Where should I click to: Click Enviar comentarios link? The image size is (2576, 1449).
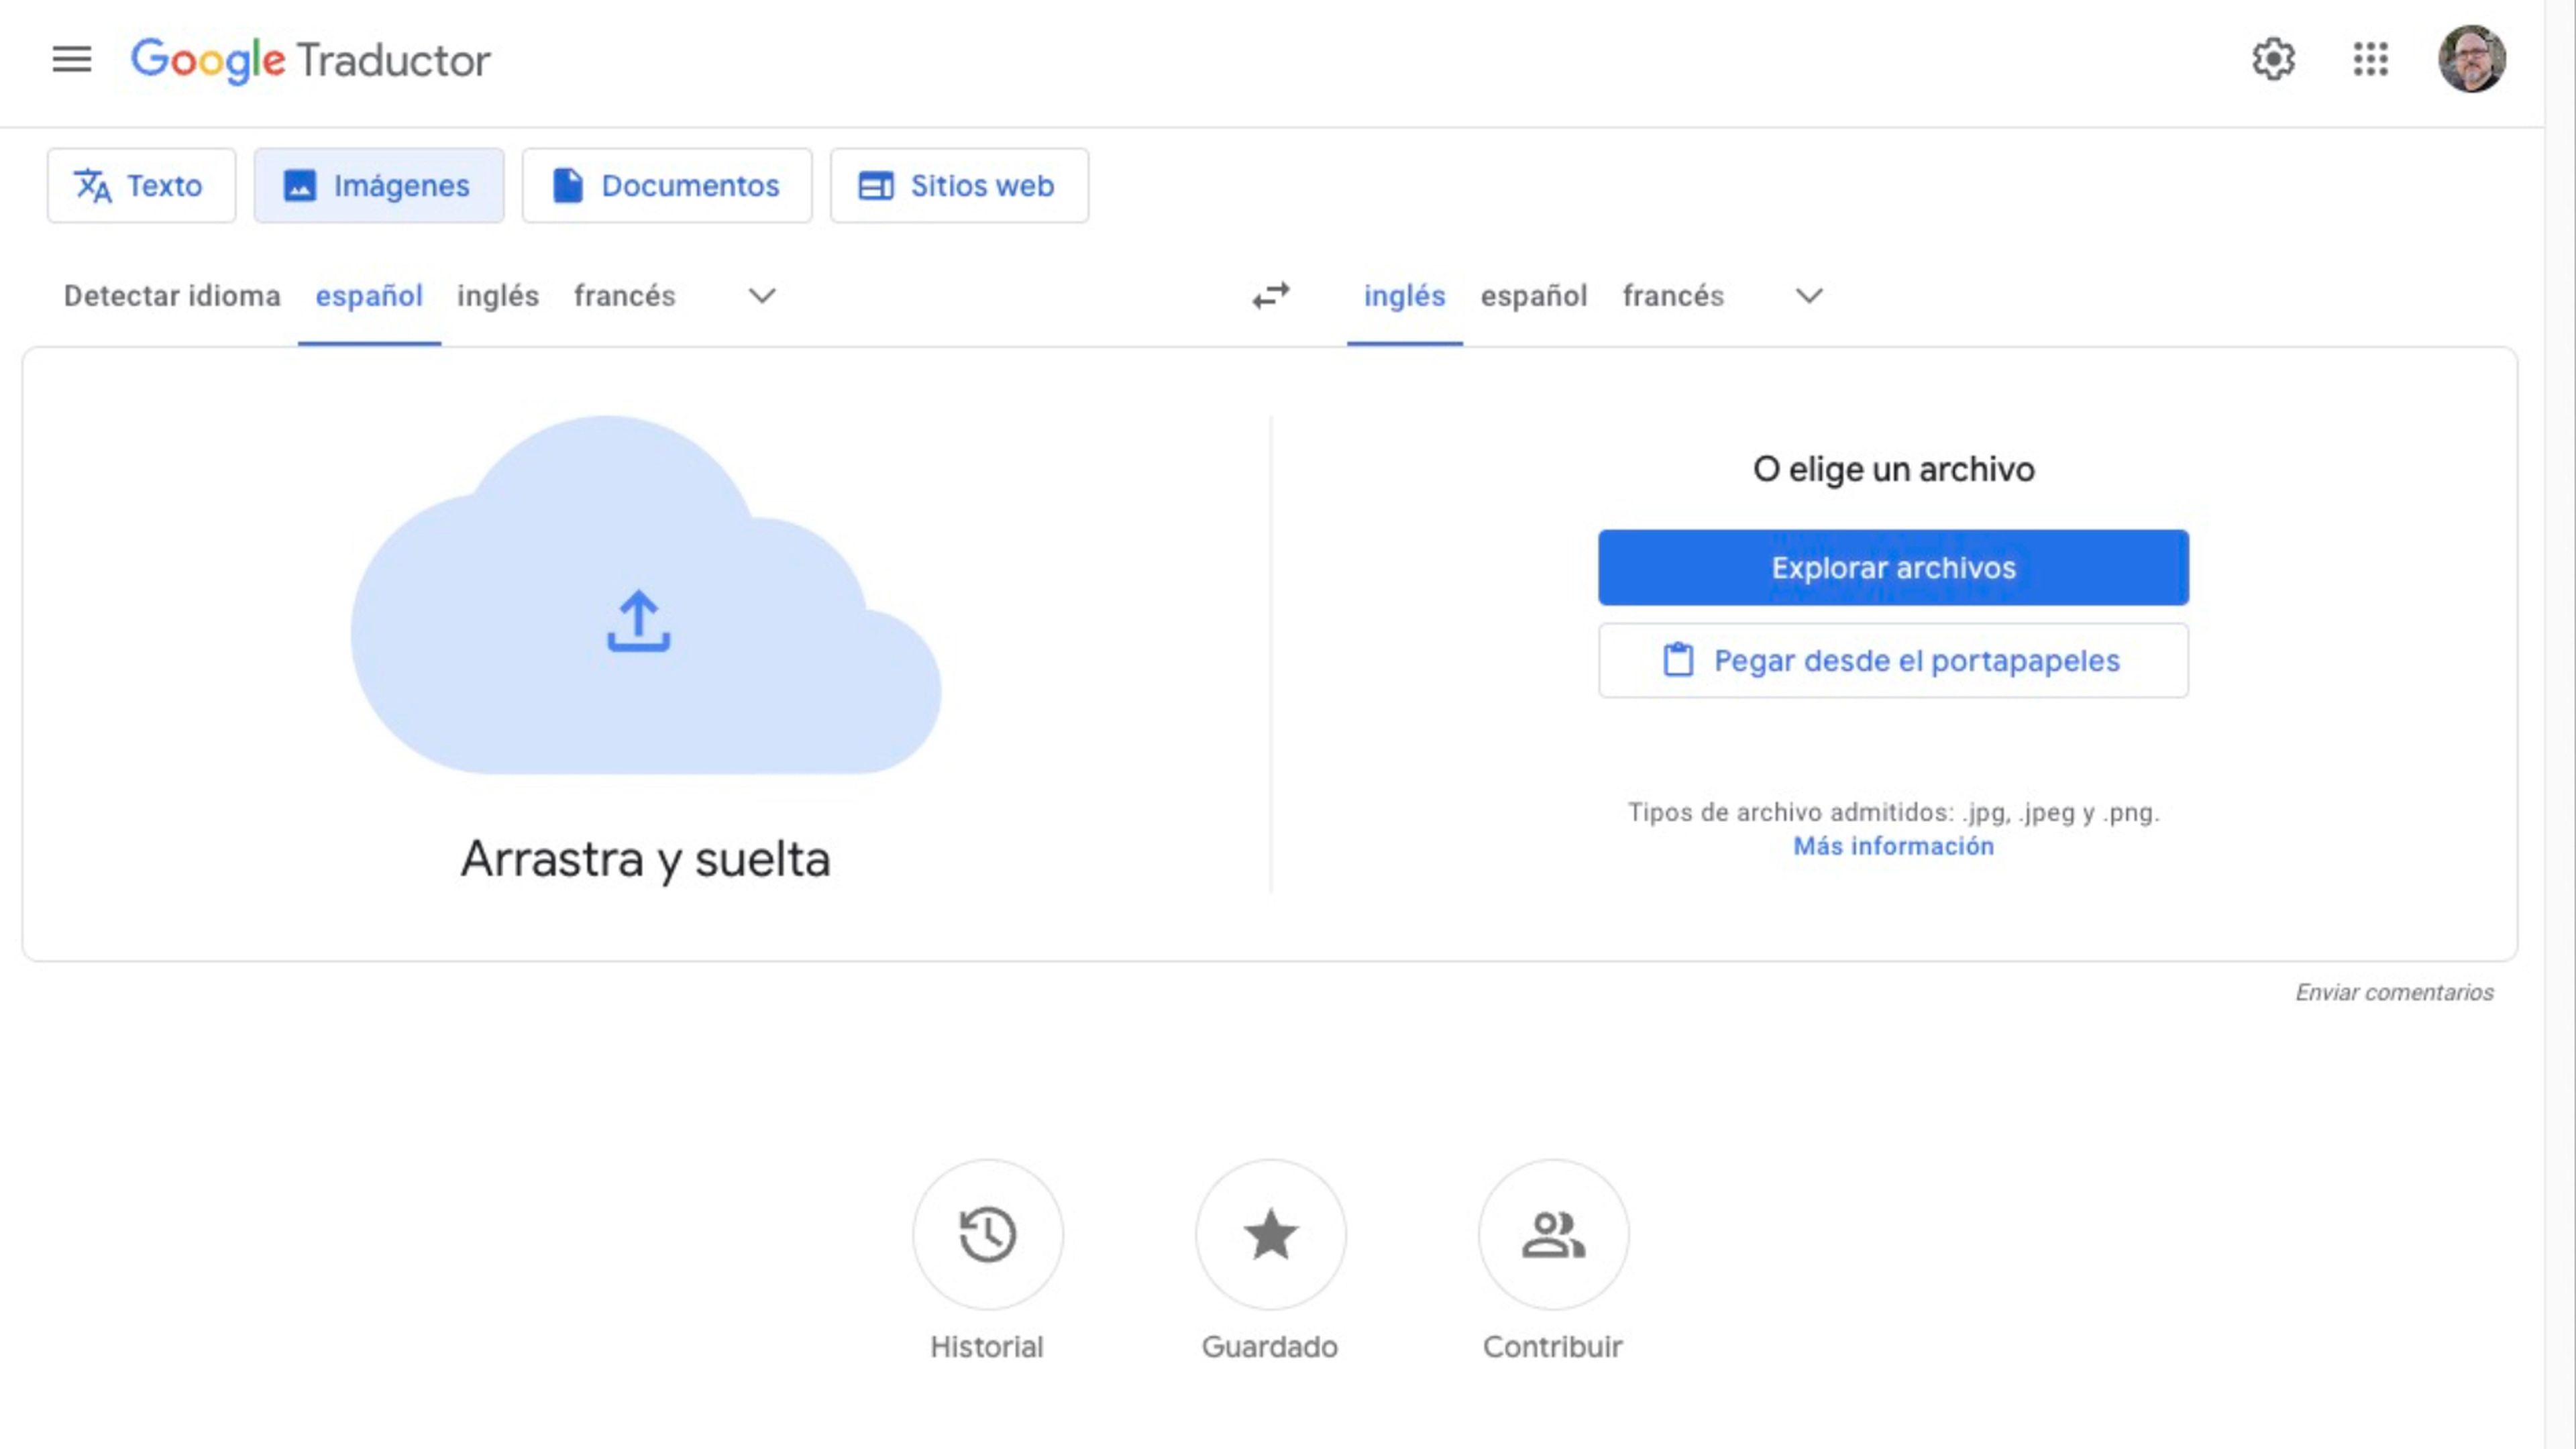point(2394,993)
